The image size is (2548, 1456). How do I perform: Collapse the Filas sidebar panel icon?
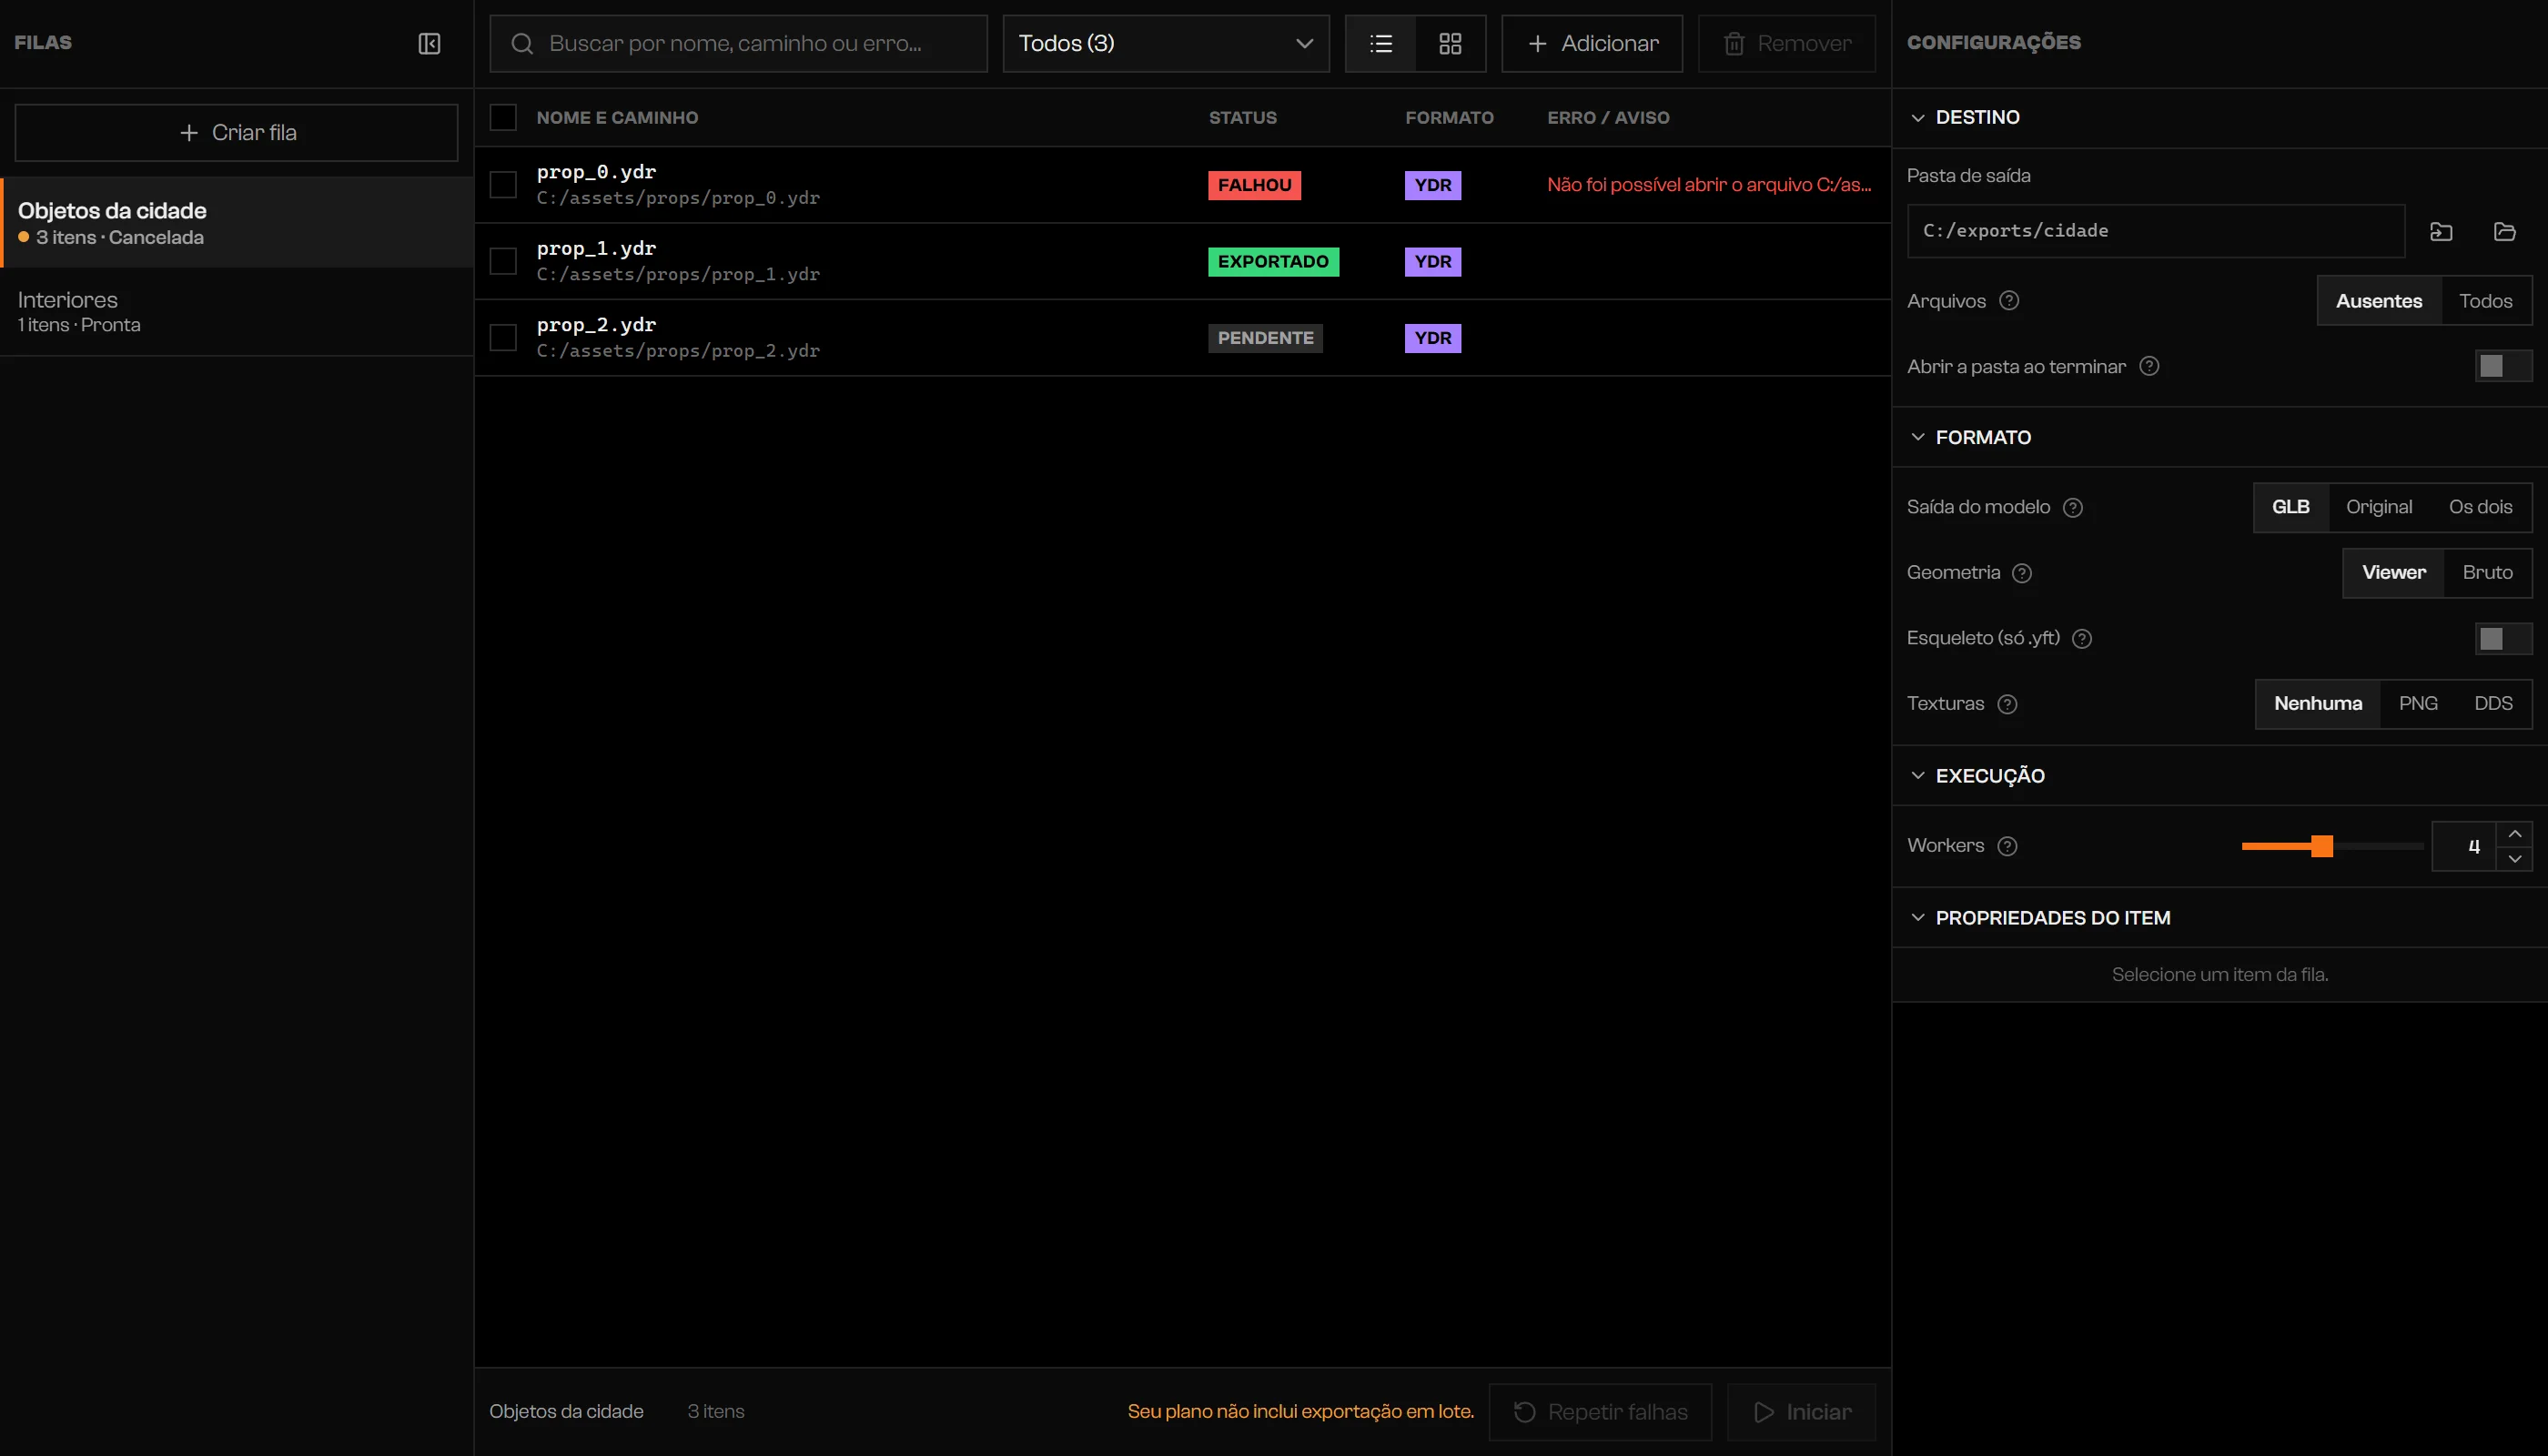click(x=429, y=43)
